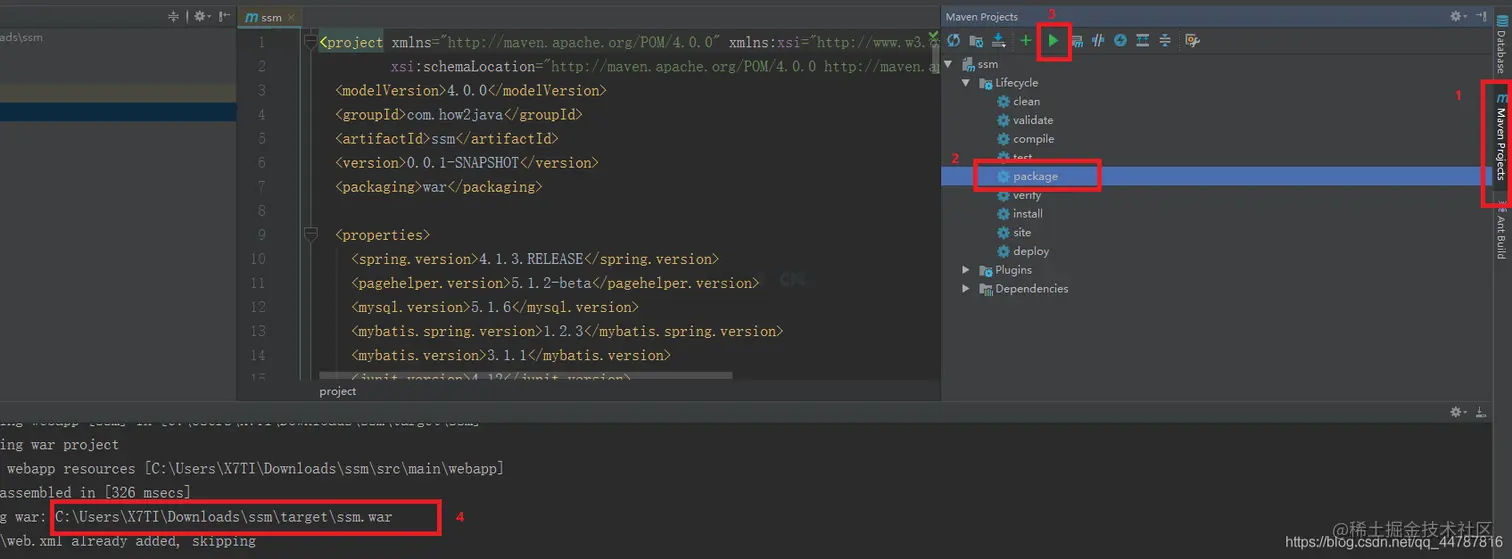The height and width of the screenshot is (559, 1512).
Task: Click line number 7 in gutter
Action: coord(262,187)
